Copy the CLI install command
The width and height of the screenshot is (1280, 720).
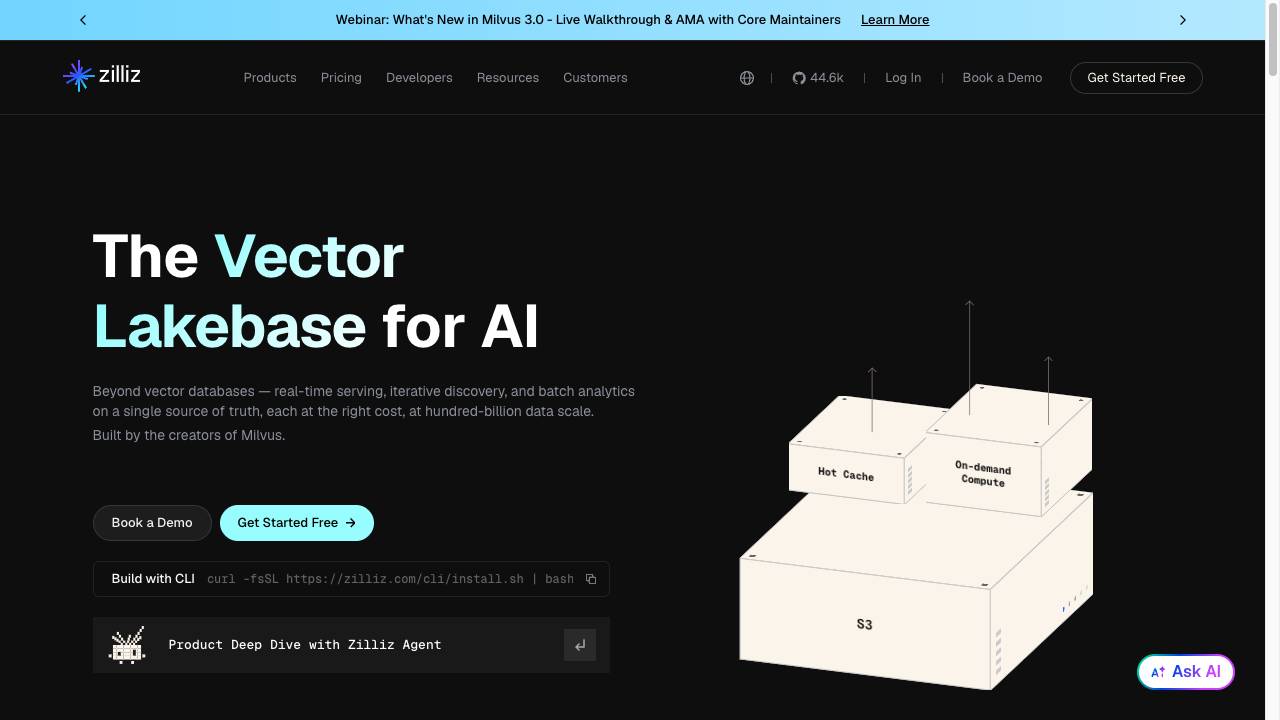pyautogui.click(x=591, y=579)
